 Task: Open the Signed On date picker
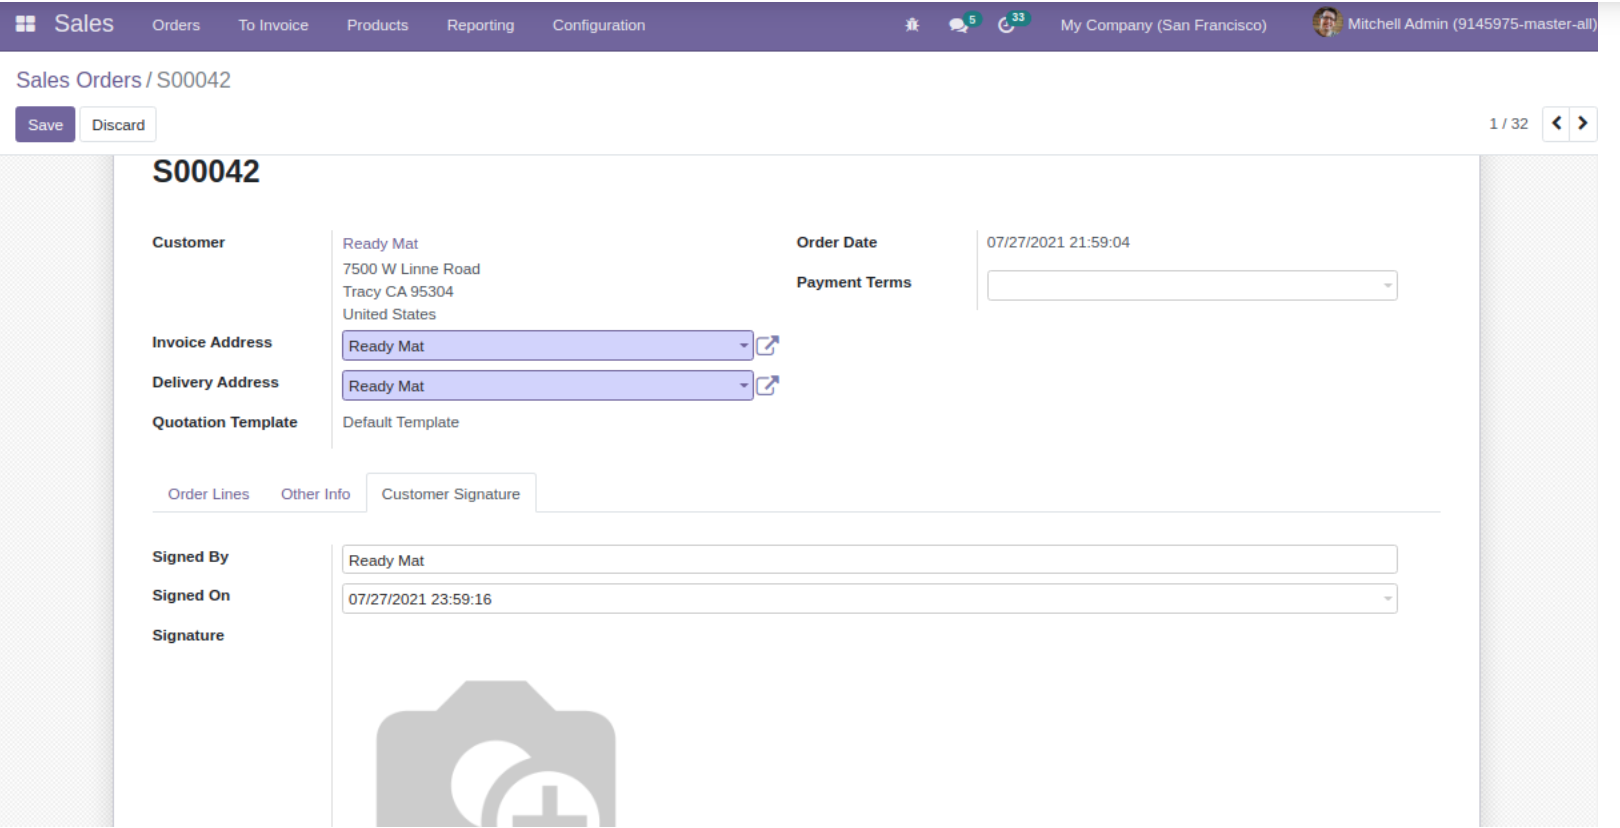click(1387, 599)
